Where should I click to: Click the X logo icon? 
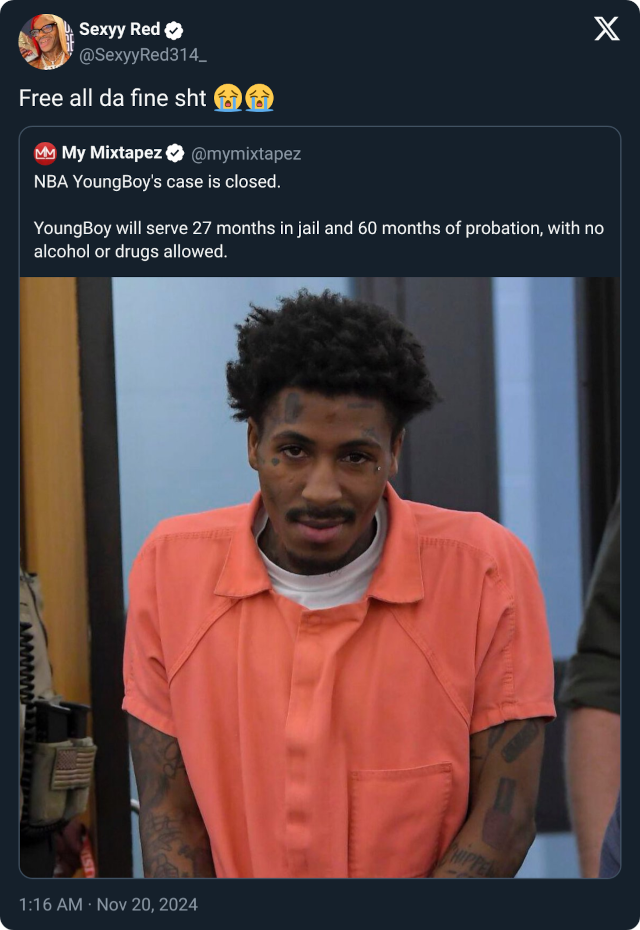(607, 28)
